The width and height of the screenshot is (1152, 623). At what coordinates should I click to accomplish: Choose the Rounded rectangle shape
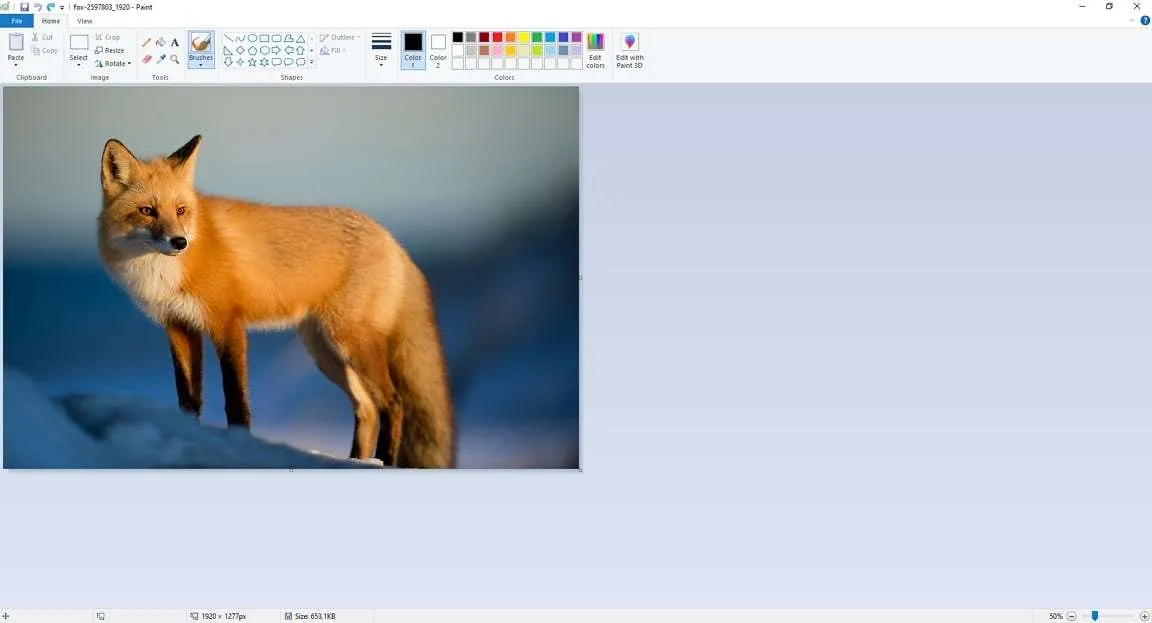point(276,38)
